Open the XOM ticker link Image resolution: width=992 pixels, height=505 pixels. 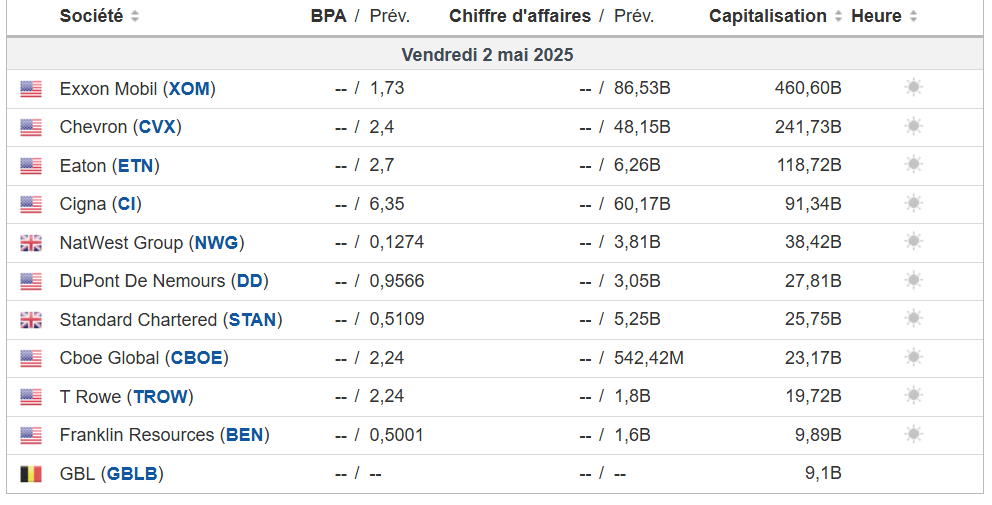189,88
